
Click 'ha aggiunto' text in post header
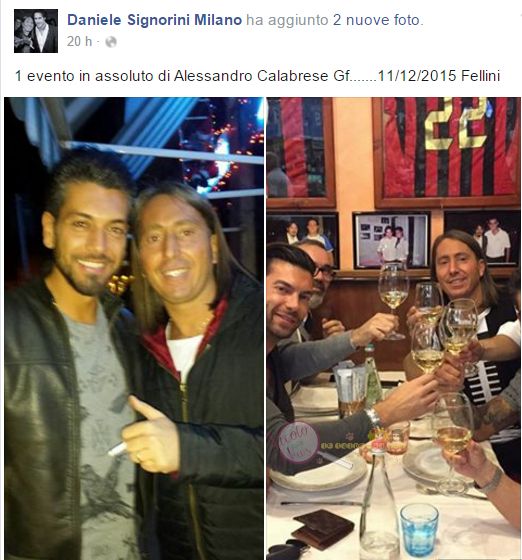point(287,20)
